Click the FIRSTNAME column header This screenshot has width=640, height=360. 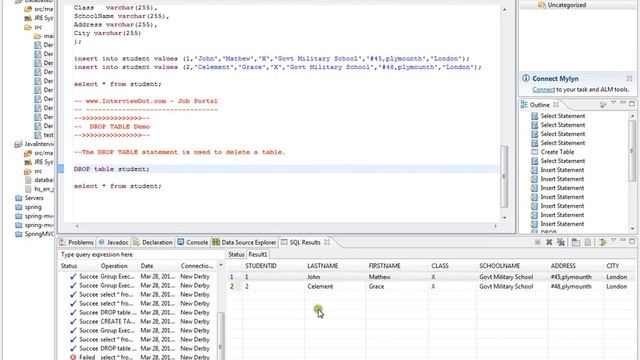tap(384, 266)
